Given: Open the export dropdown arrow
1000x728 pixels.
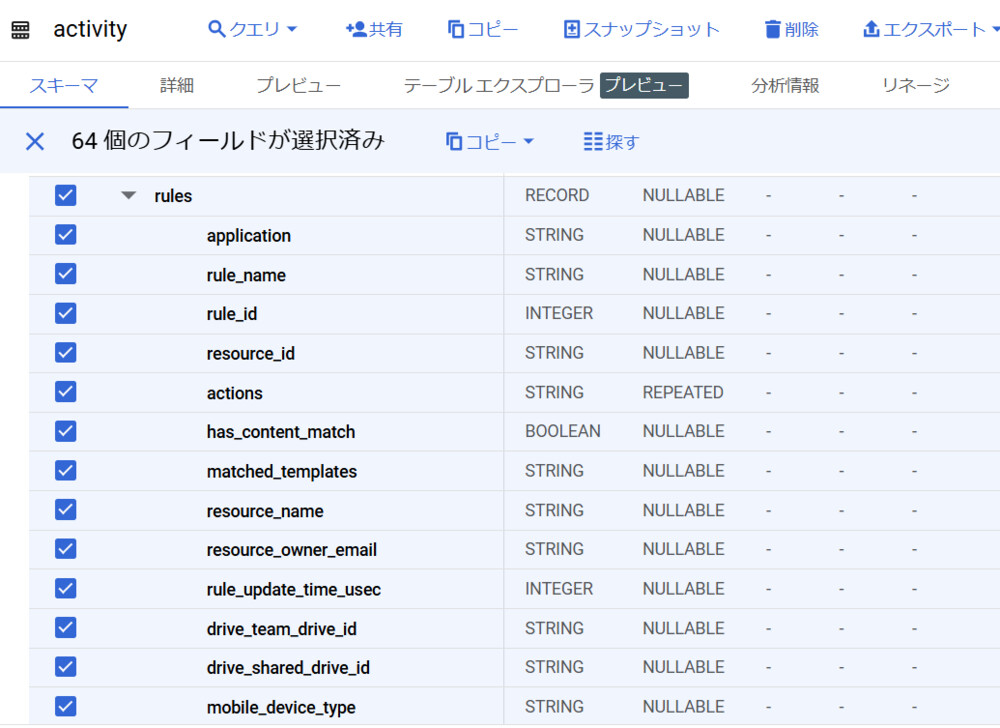Looking at the screenshot, I should [994, 29].
